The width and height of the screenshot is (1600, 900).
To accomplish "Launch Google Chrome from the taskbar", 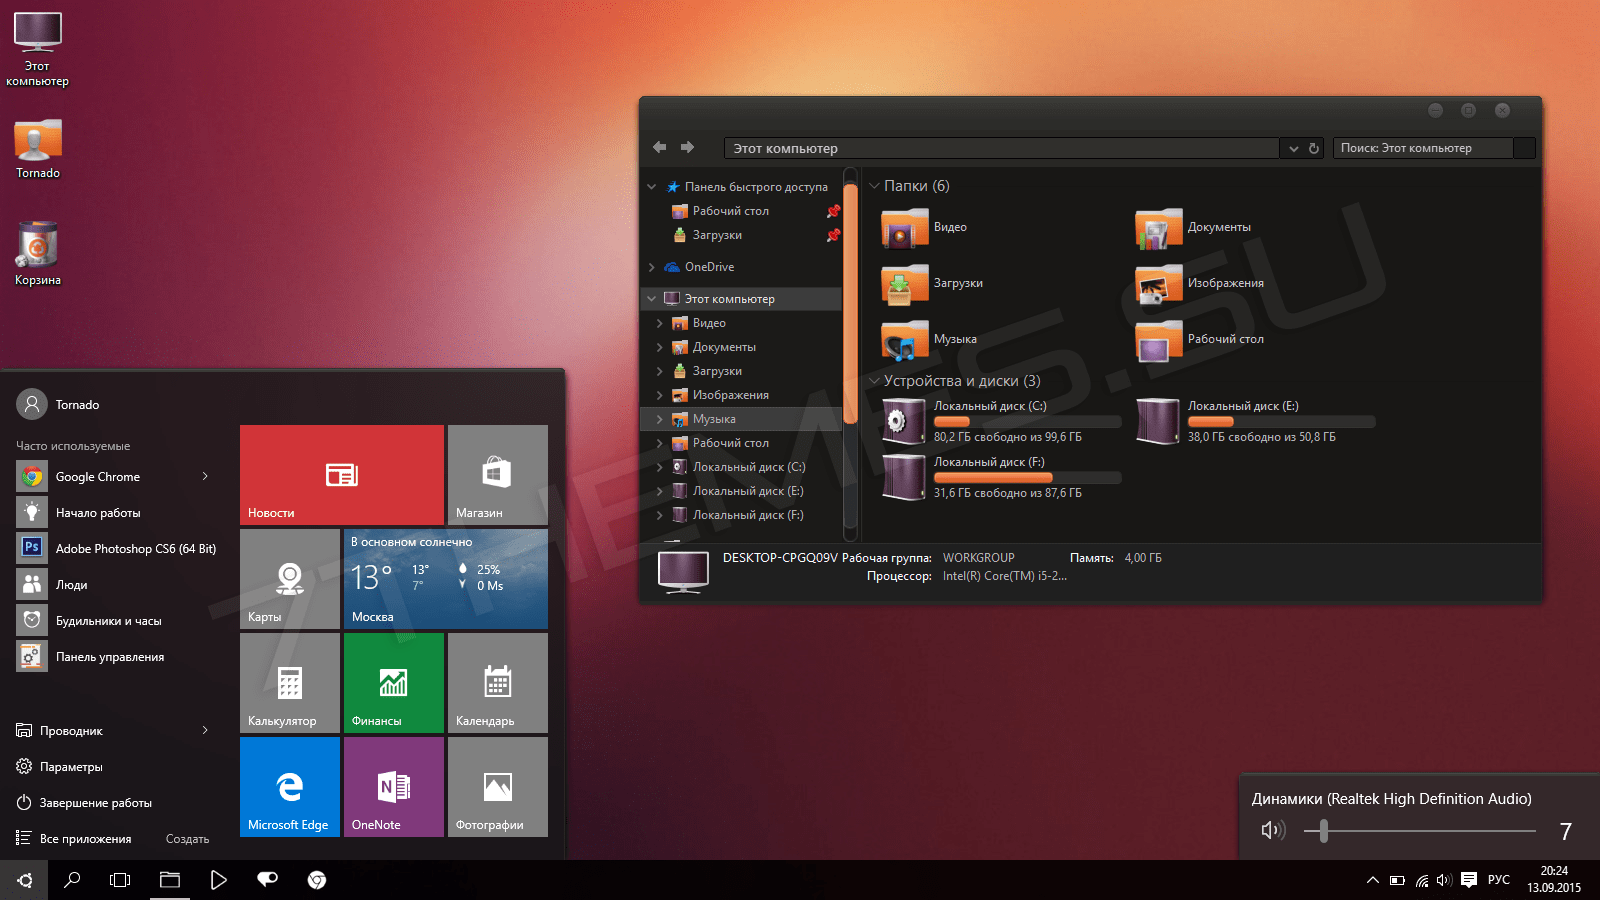I will pos(316,880).
